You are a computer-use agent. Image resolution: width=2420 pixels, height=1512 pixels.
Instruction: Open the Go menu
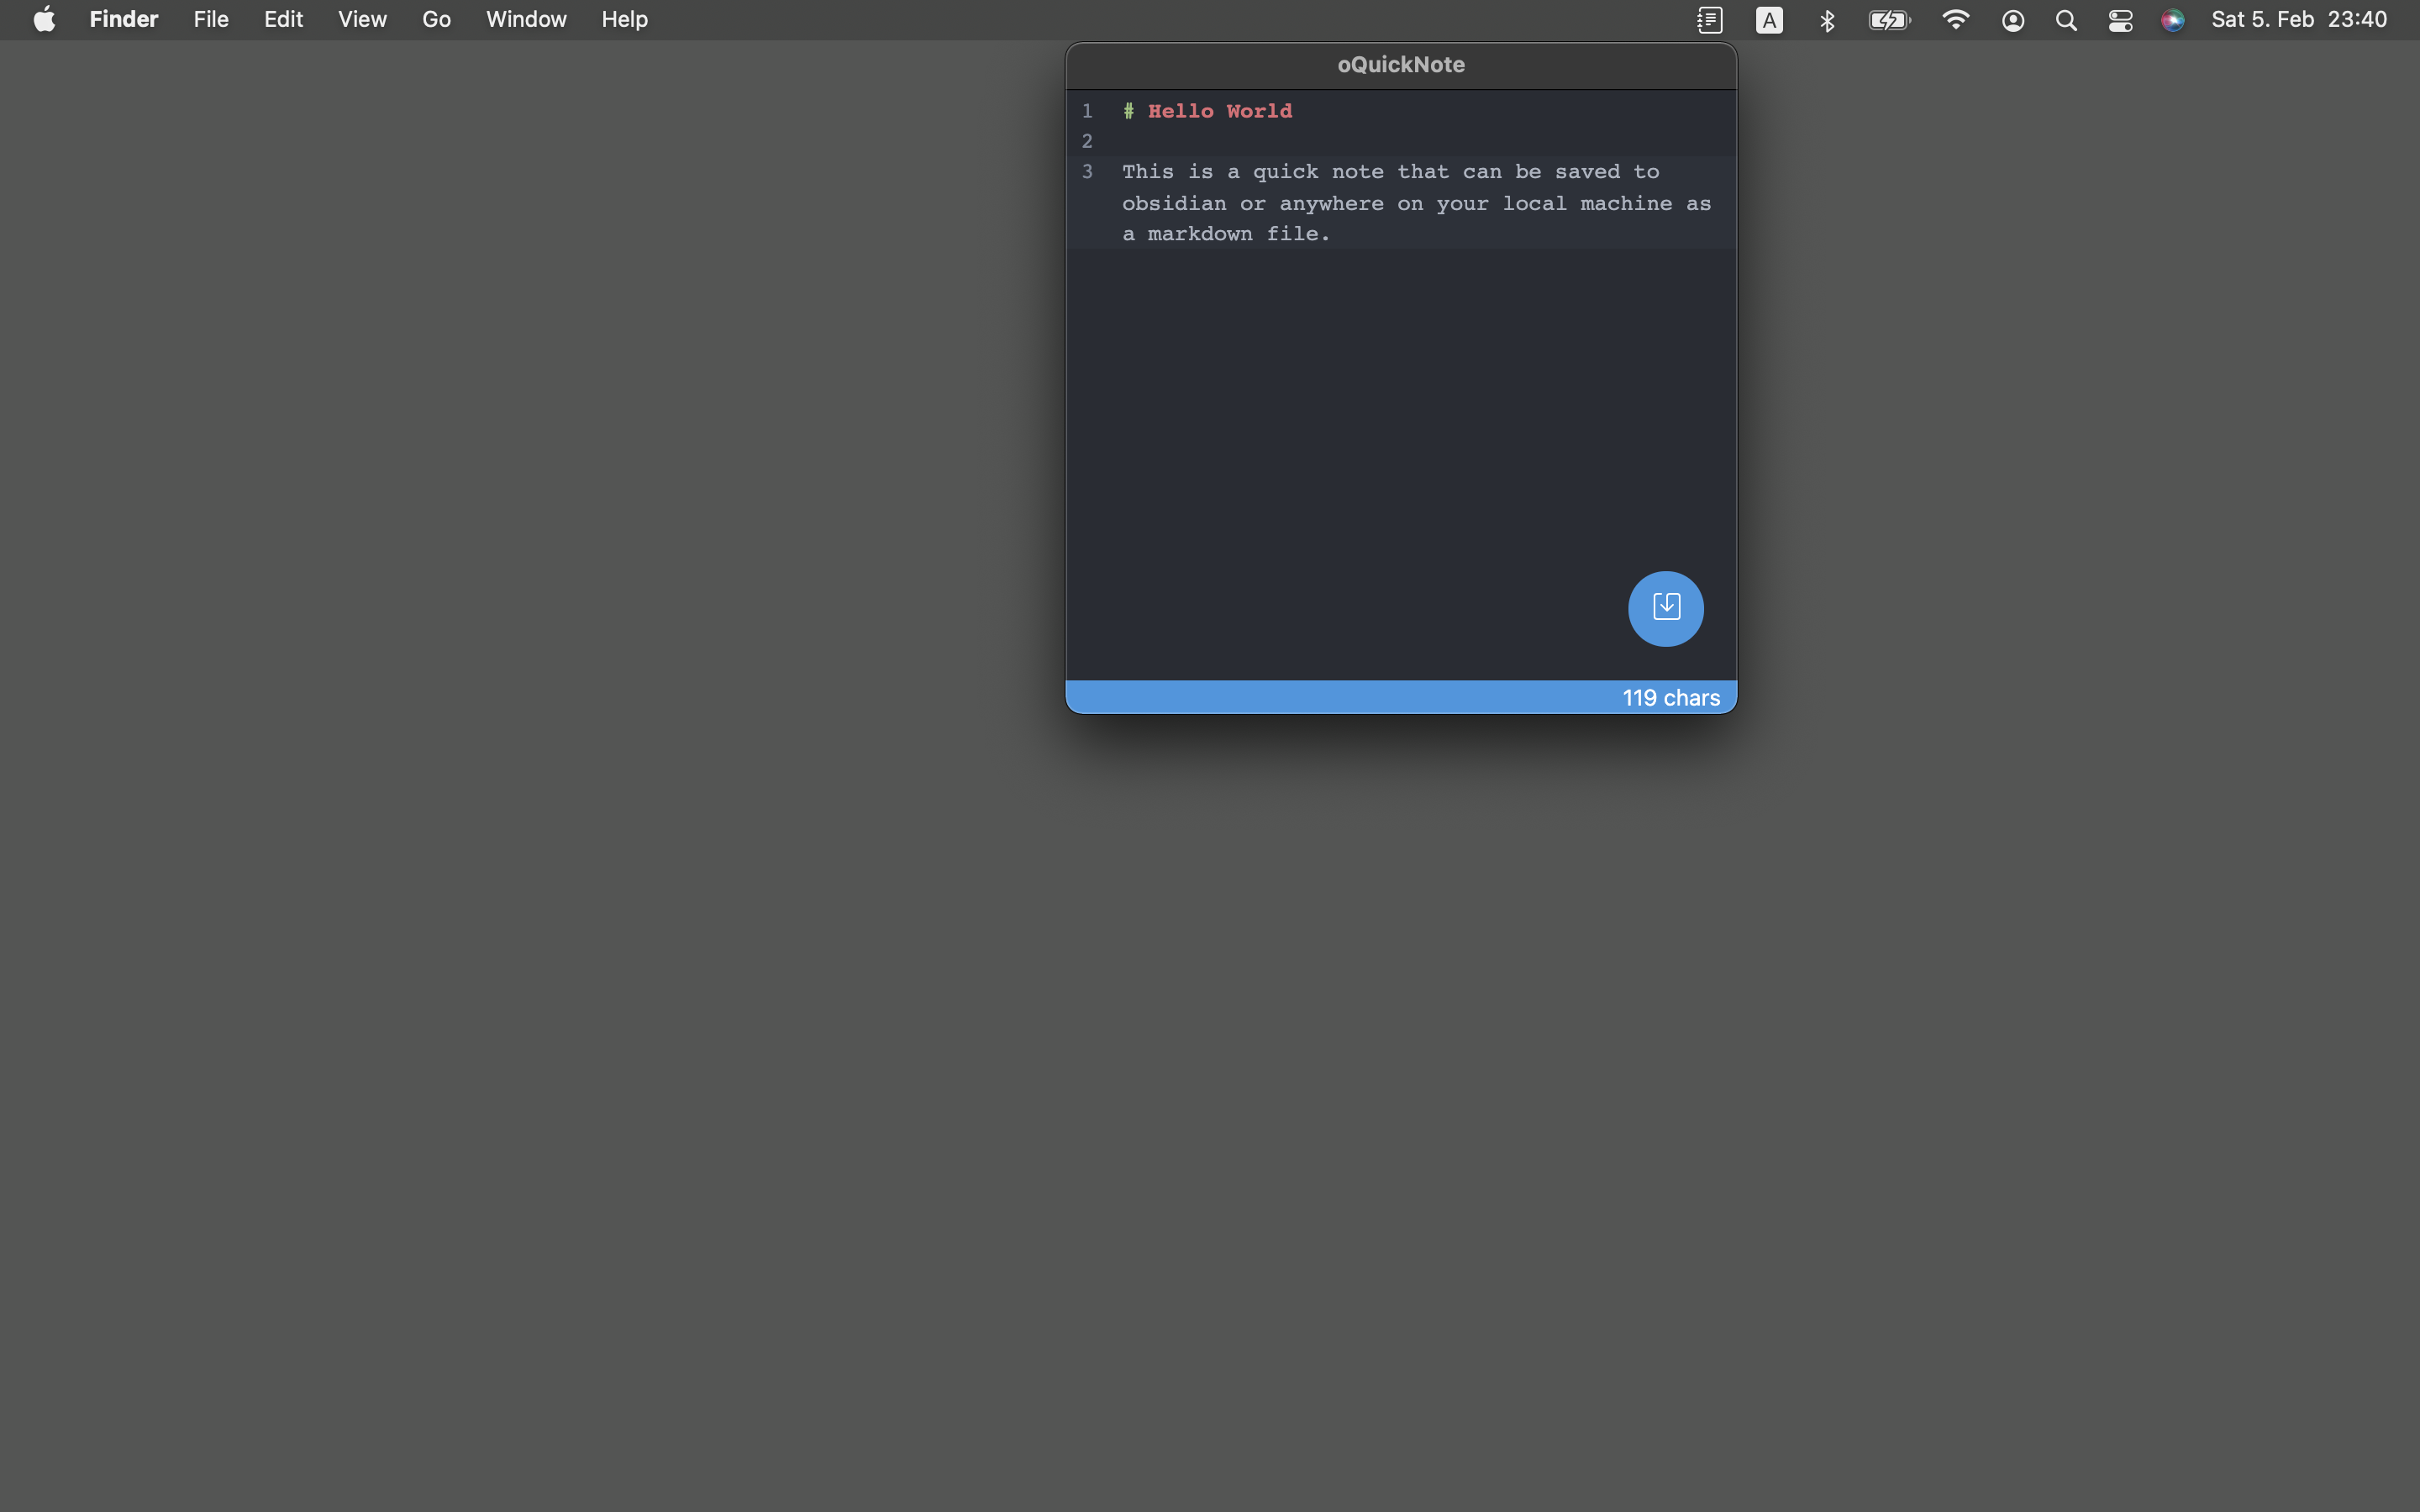pyautogui.click(x=436, y=19)
